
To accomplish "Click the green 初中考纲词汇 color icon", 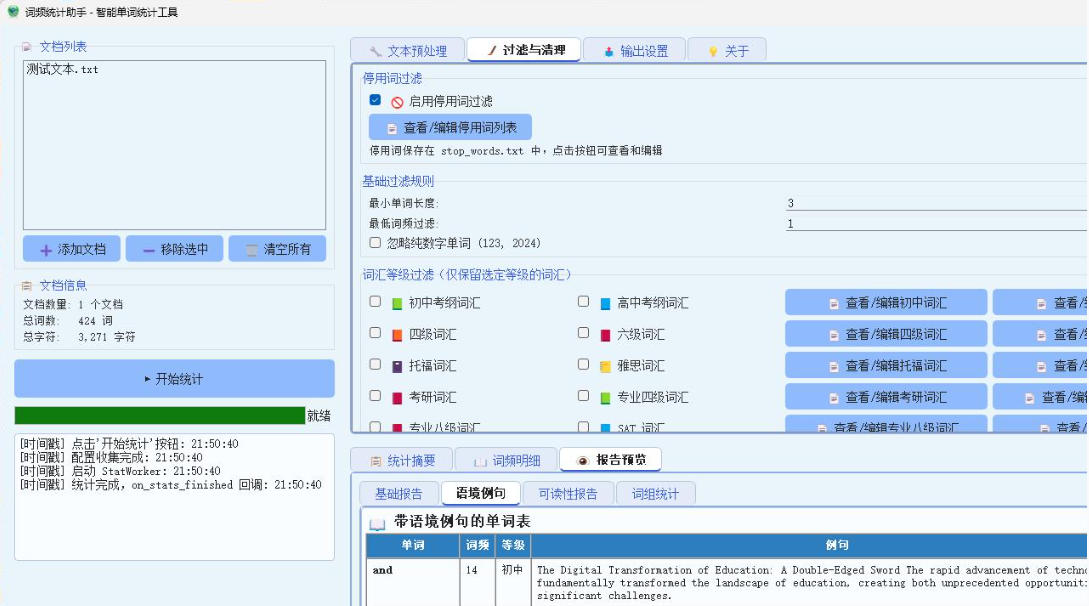I will 397,304.
